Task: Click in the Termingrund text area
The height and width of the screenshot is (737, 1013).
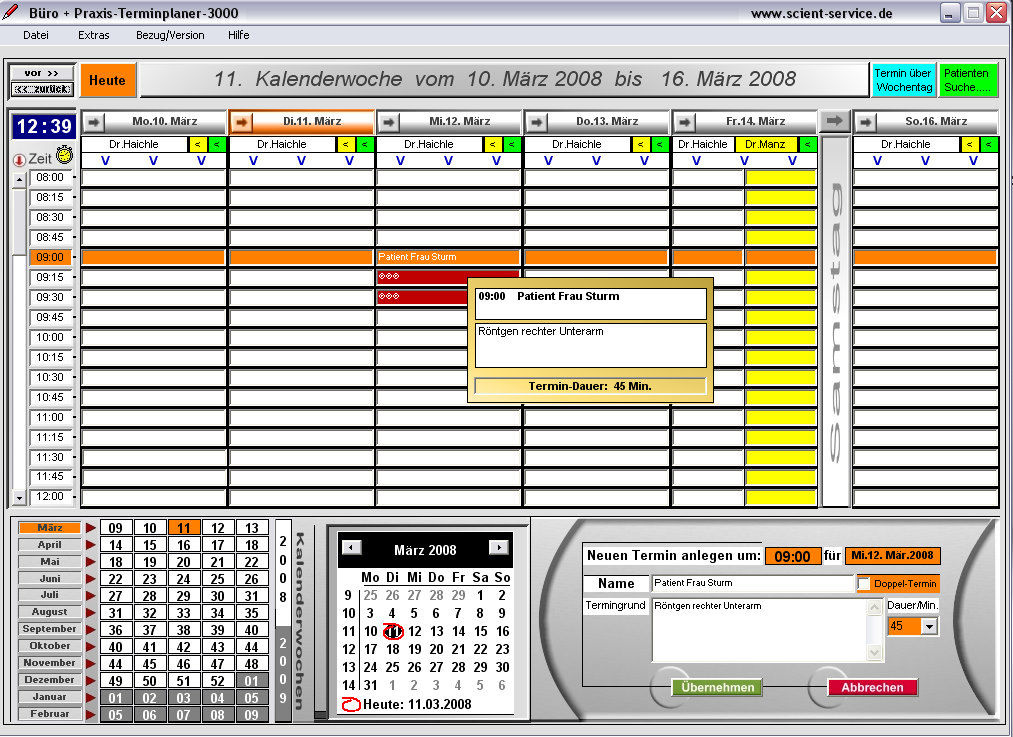Action: coord(760,630)
